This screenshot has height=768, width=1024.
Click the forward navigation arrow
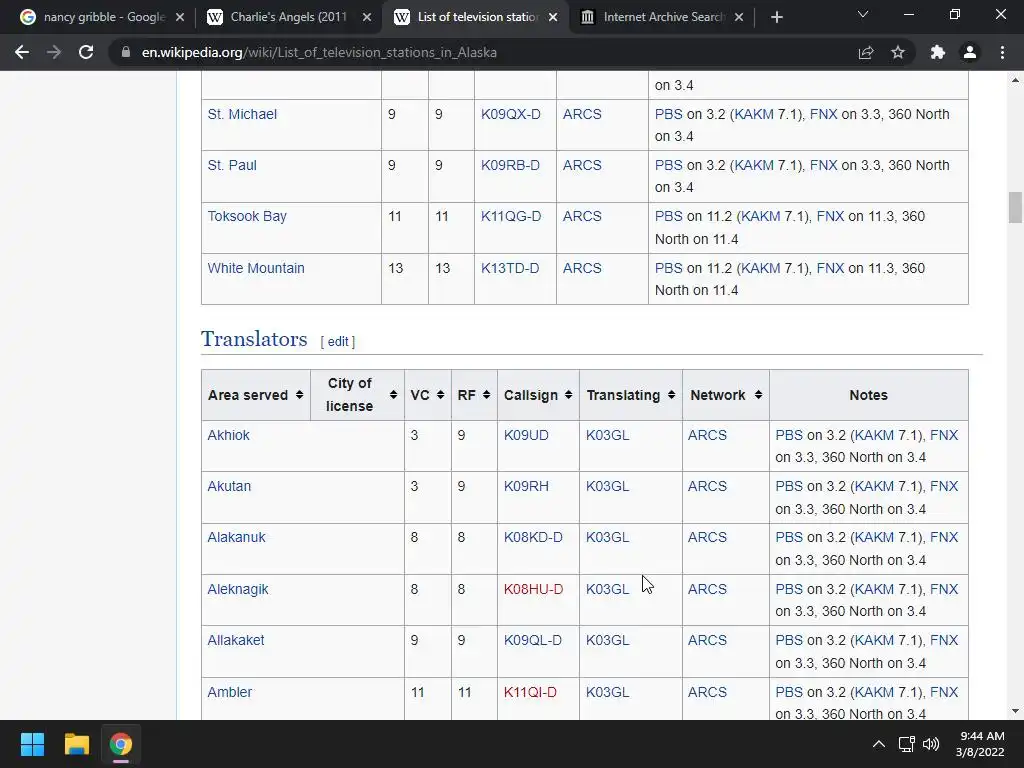[x=54, y=52]
